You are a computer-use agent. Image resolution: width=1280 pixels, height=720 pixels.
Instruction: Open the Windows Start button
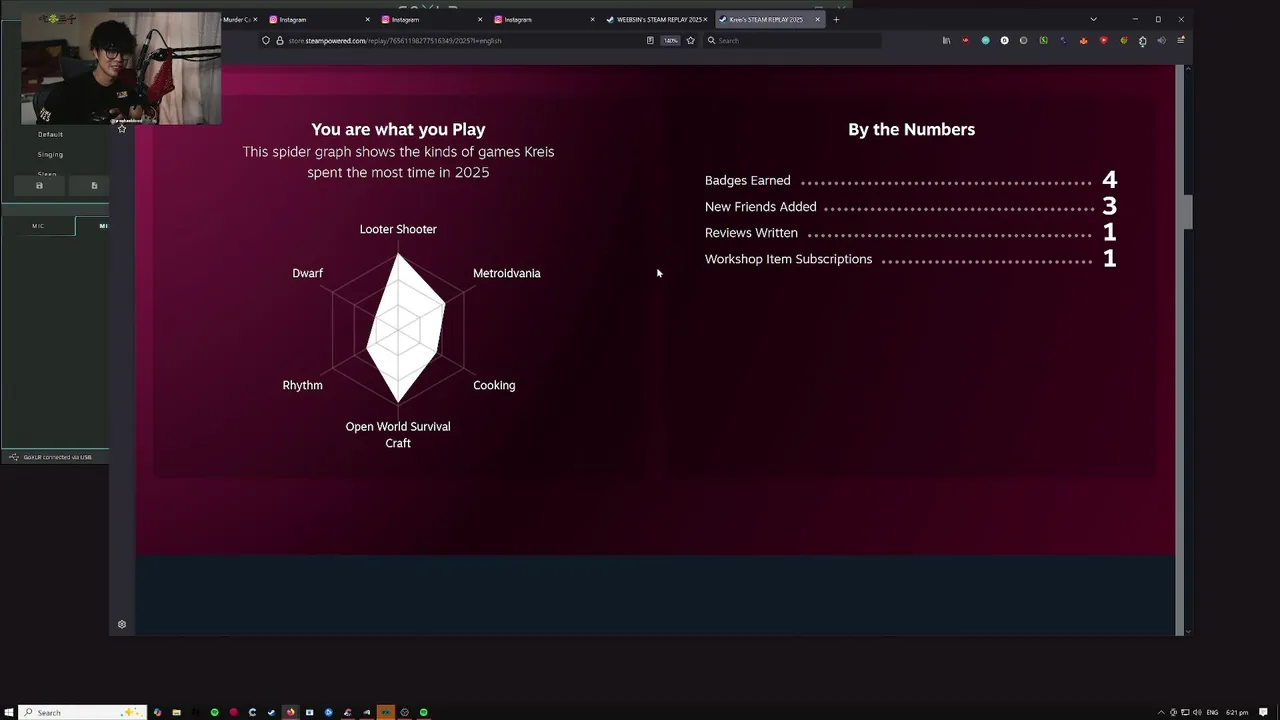pyautogui.click(x=10, y=712)
